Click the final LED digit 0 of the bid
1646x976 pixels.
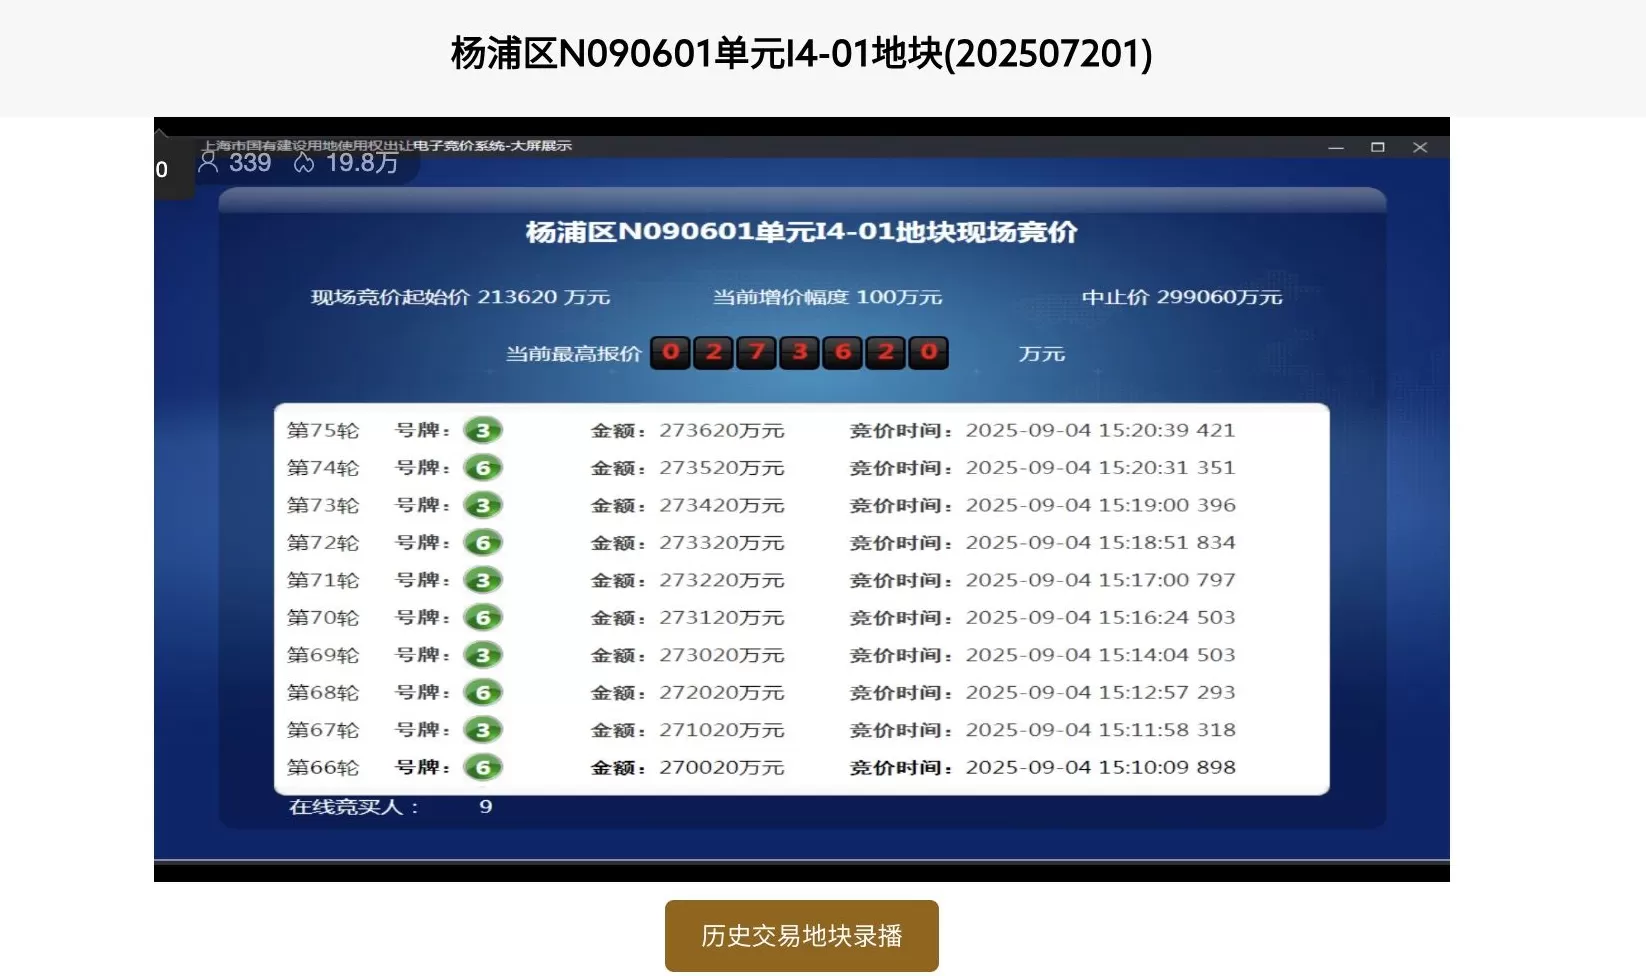click(928, 352)
